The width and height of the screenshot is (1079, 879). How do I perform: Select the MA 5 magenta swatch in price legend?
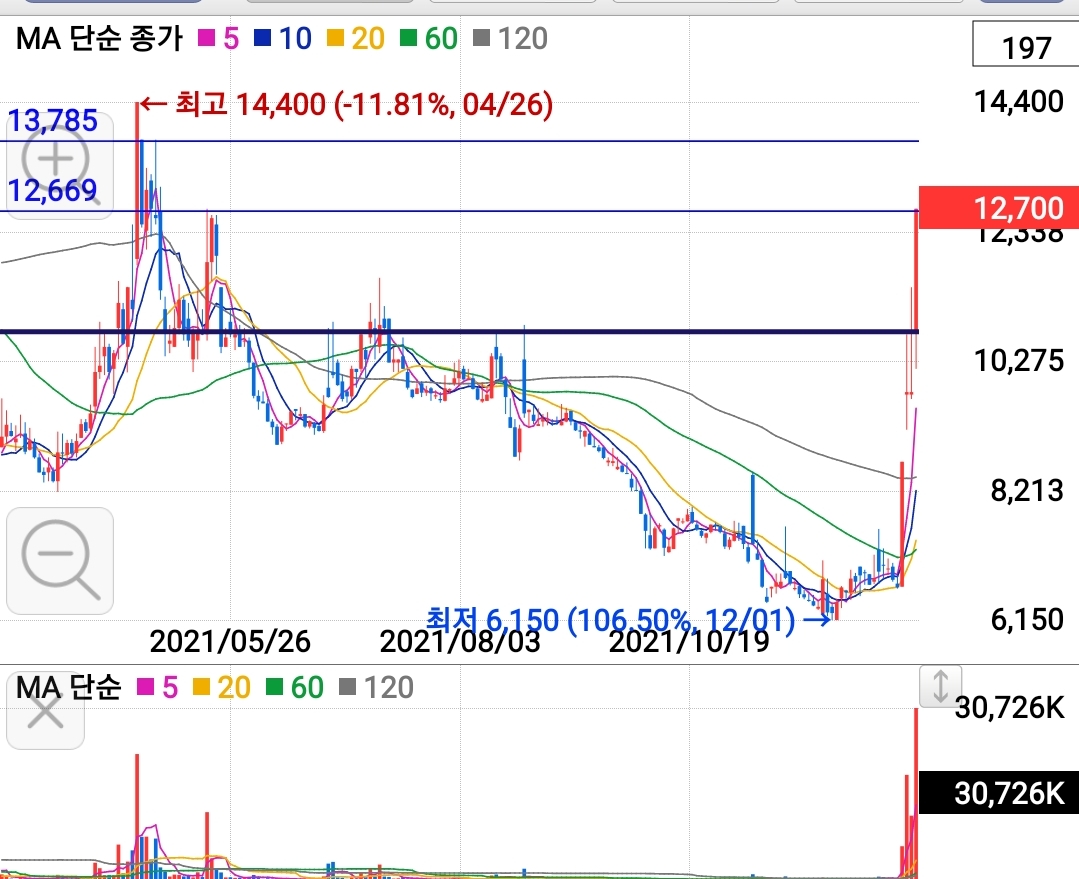tap(206, 38)
